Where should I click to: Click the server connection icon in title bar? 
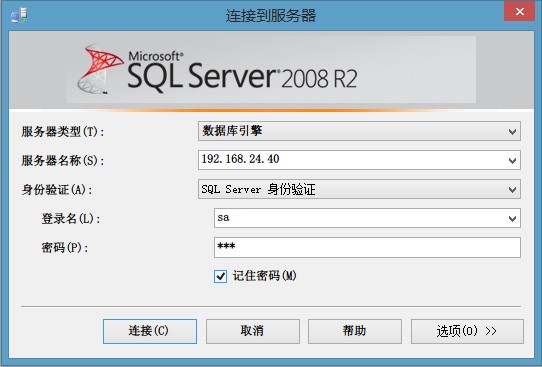click(19, 15)
